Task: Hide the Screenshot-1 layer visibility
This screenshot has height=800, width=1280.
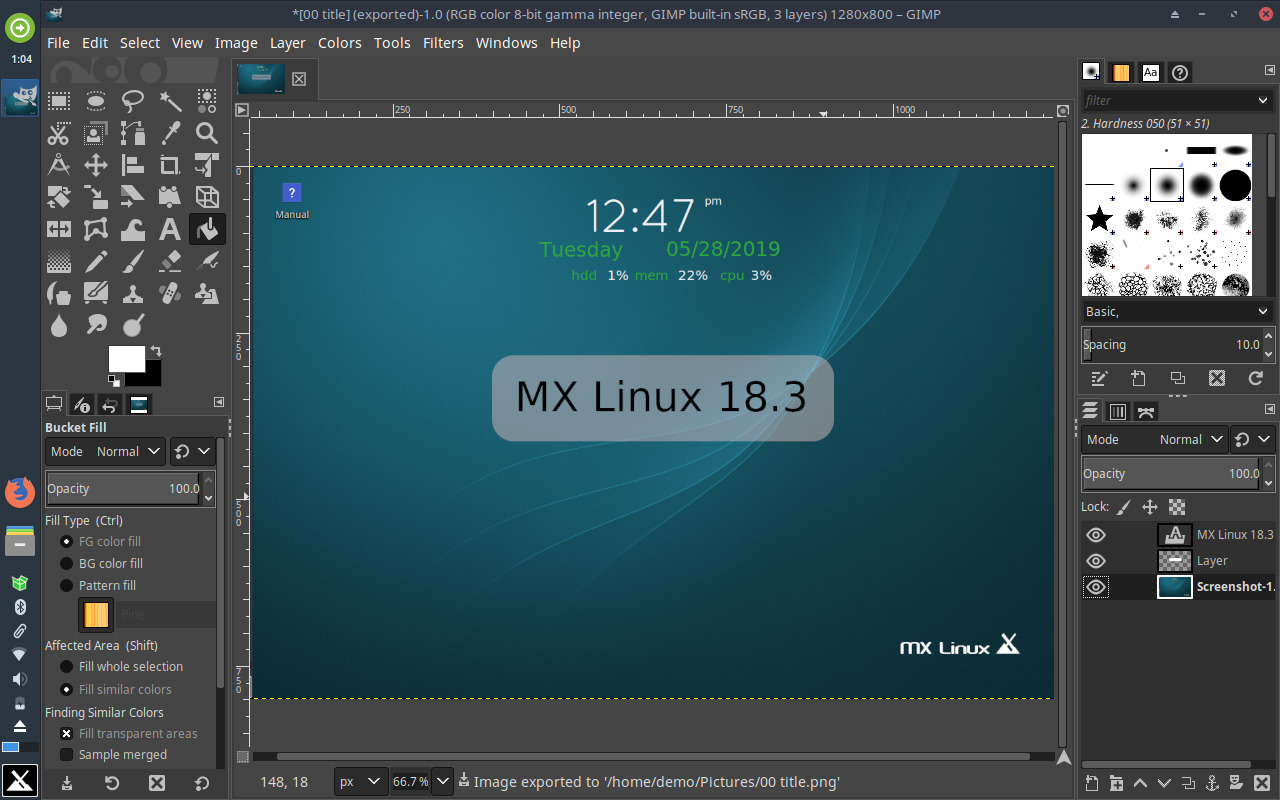Action: coord(1095,587)
